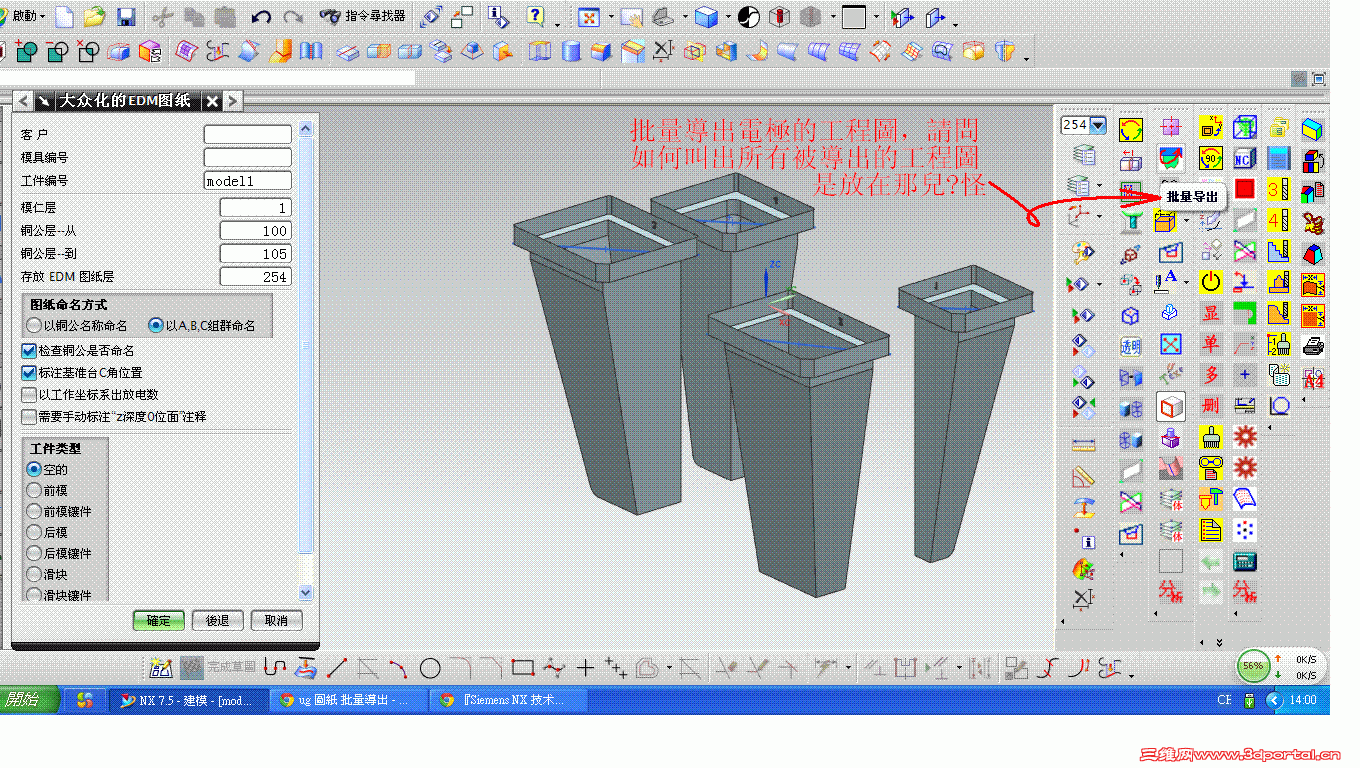Click the 模具编号 input field
Image resolution: width=1360 pixels, height=768 pixels.
point(248,157)
